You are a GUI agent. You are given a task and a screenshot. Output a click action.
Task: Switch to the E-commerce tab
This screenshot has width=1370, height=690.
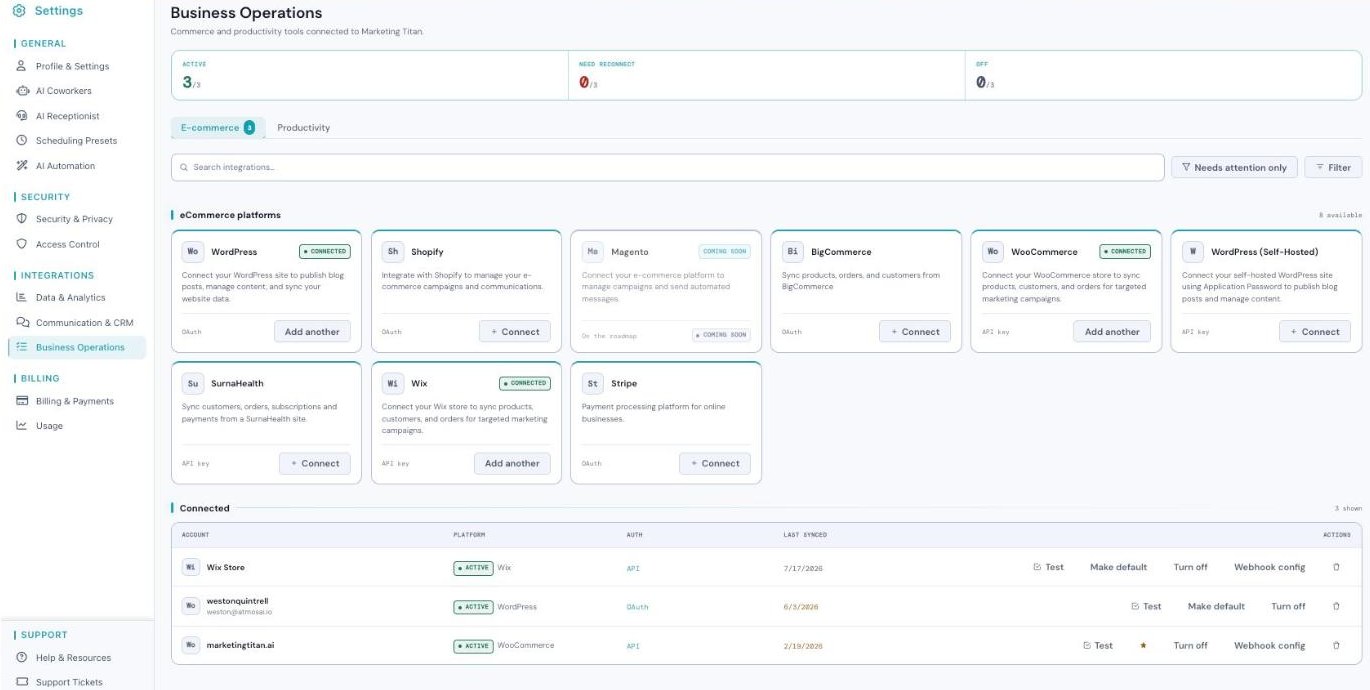[x=217, y=127]
